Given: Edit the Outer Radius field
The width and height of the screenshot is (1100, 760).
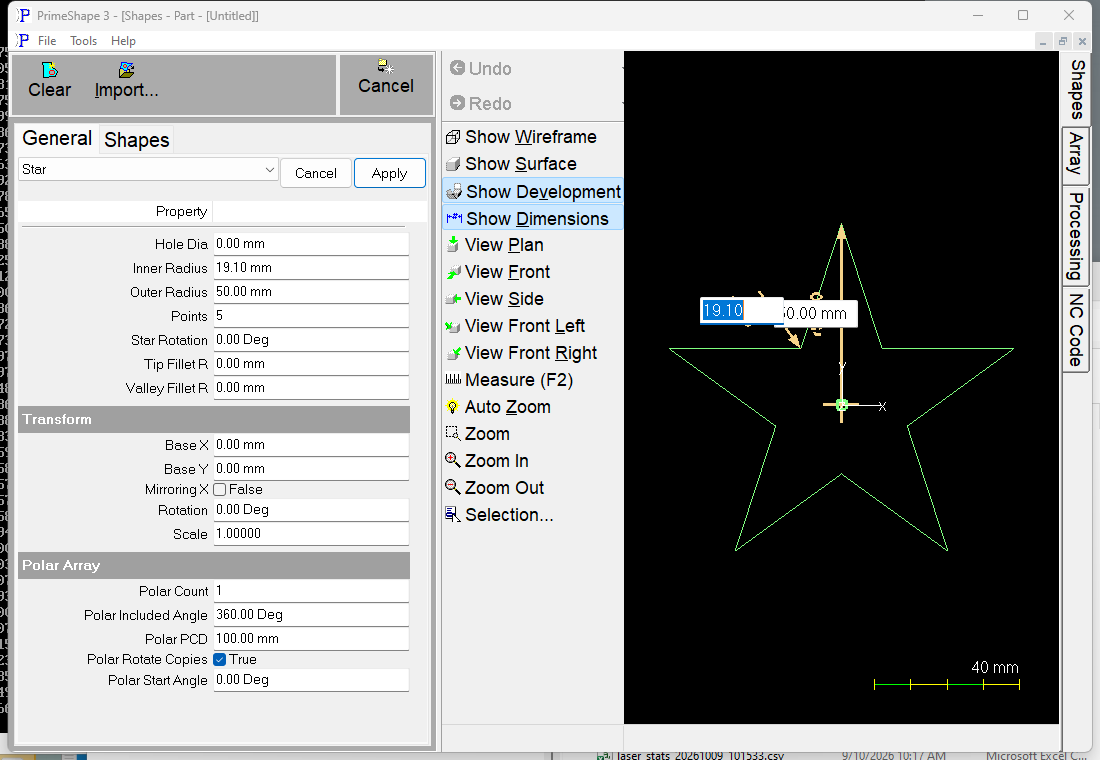Looking at the screenshot, I should coord(311,292).
